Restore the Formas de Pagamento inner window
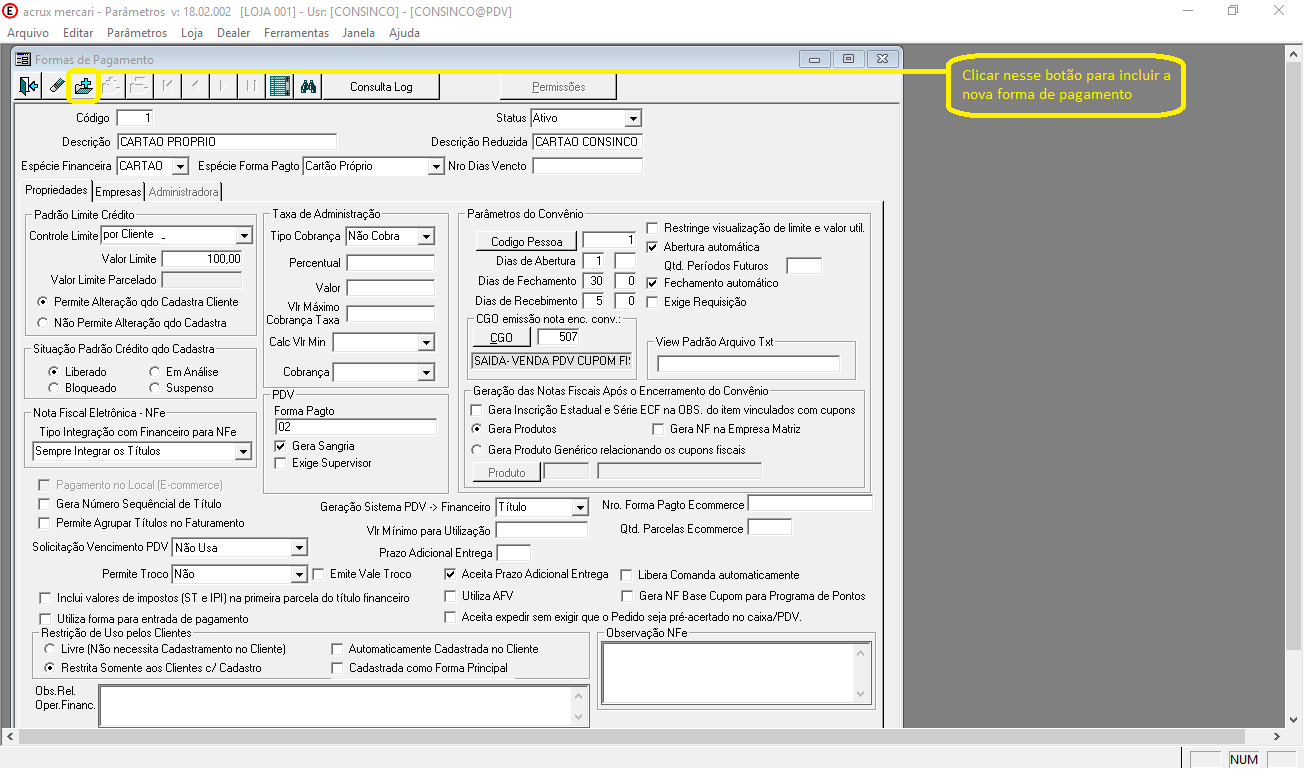The width and height of the screenshot is (1304, 771). (848, 59)
